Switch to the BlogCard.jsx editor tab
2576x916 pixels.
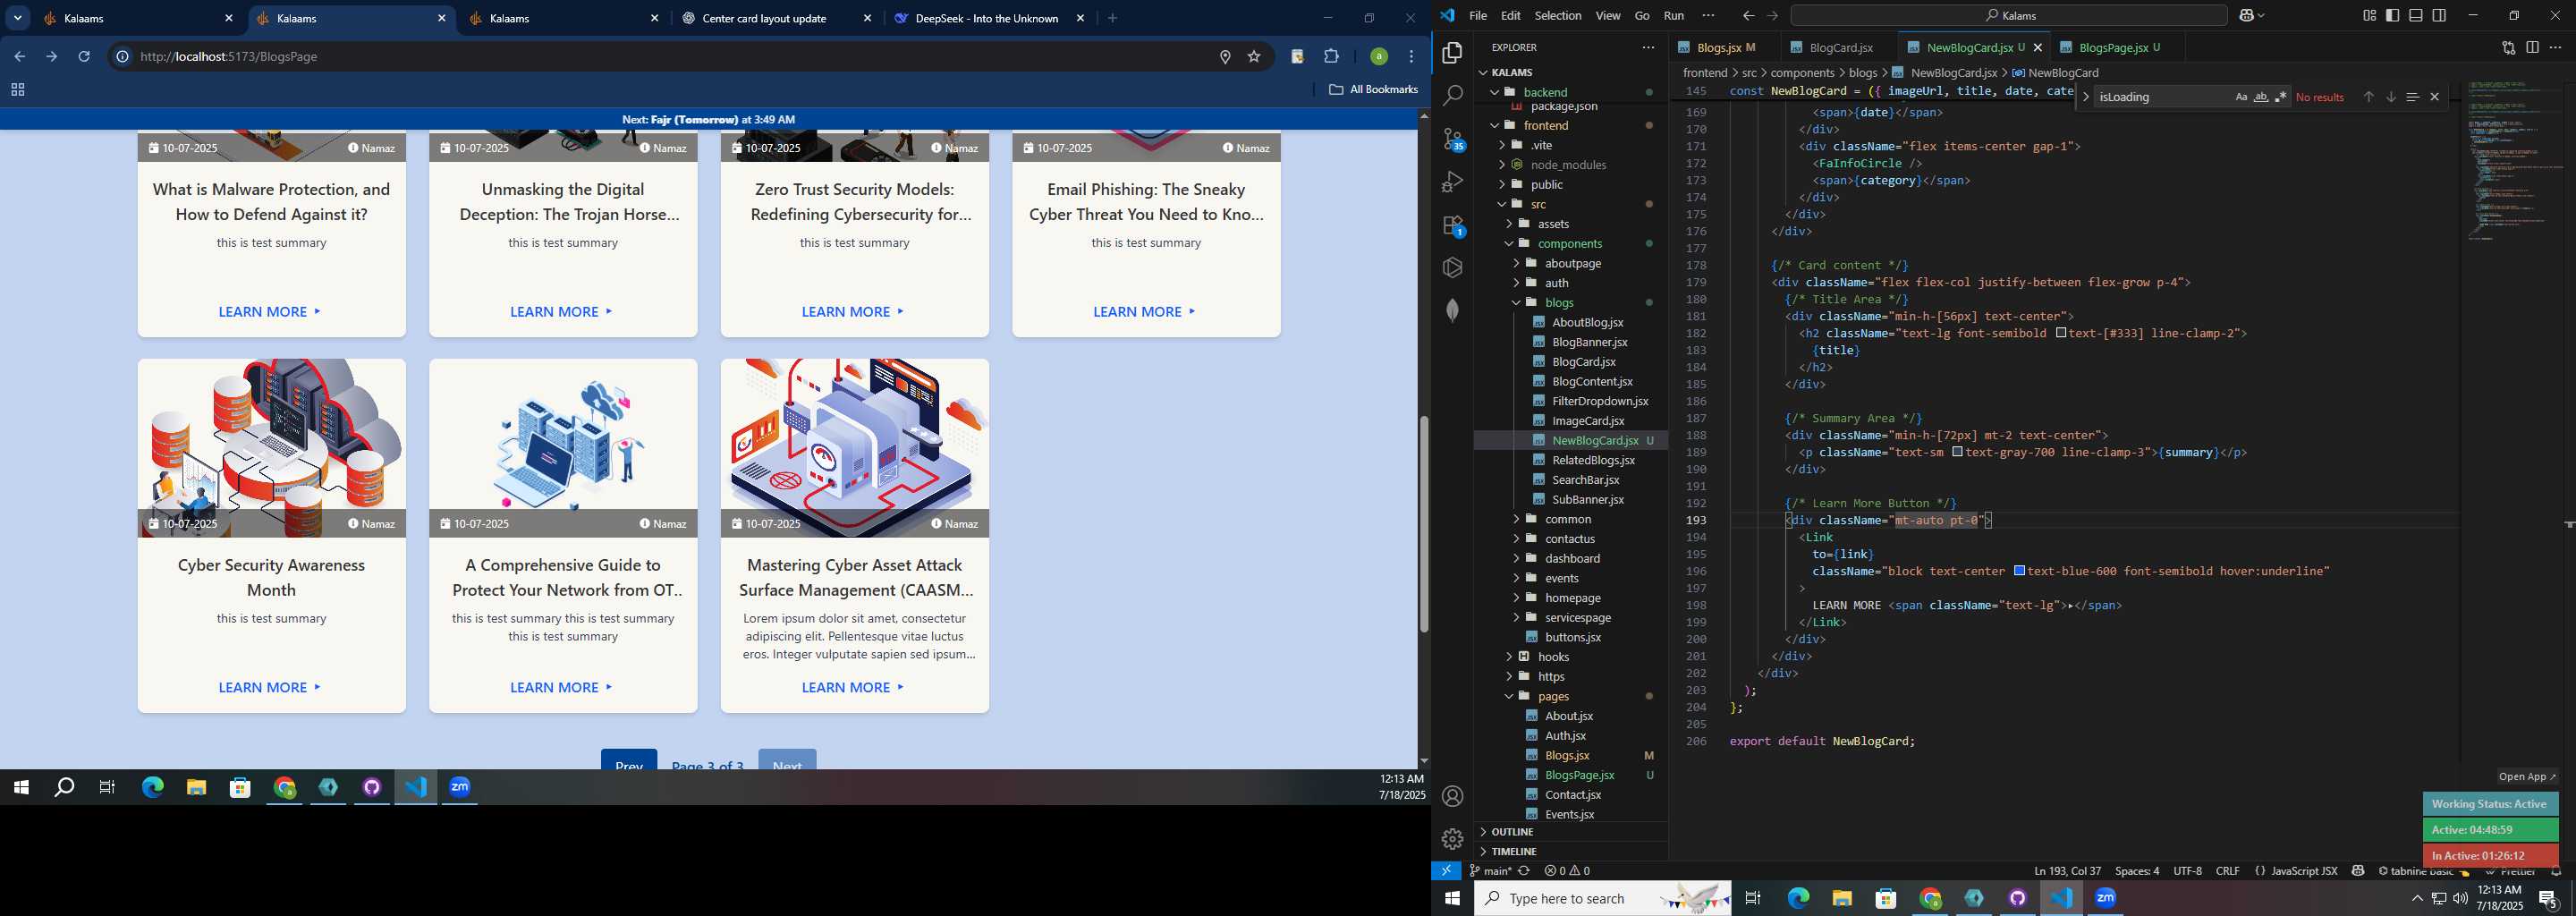tap(1840, 47)
